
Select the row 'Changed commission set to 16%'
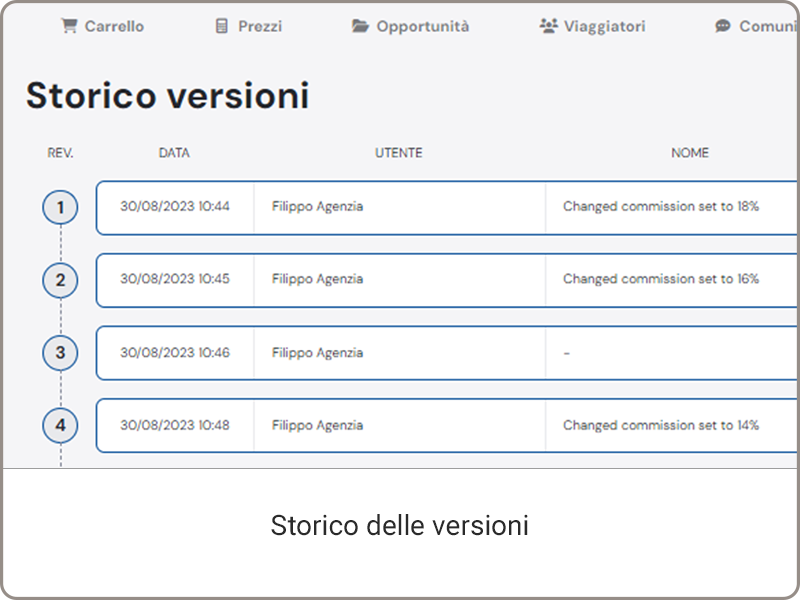click(x=447, y=280)
